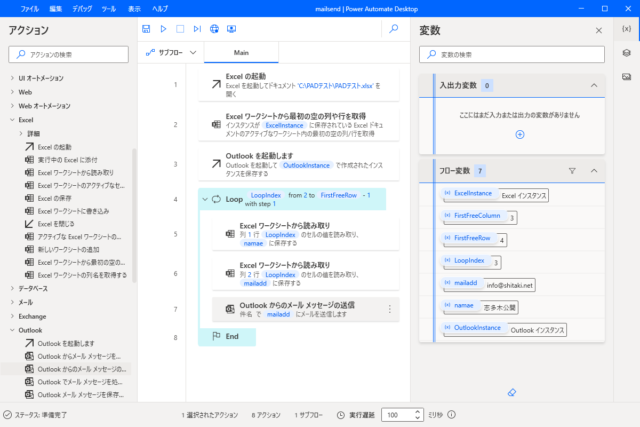Collapse the Excel action group
This screenshot has height=427, width=640.
[12, 120]
